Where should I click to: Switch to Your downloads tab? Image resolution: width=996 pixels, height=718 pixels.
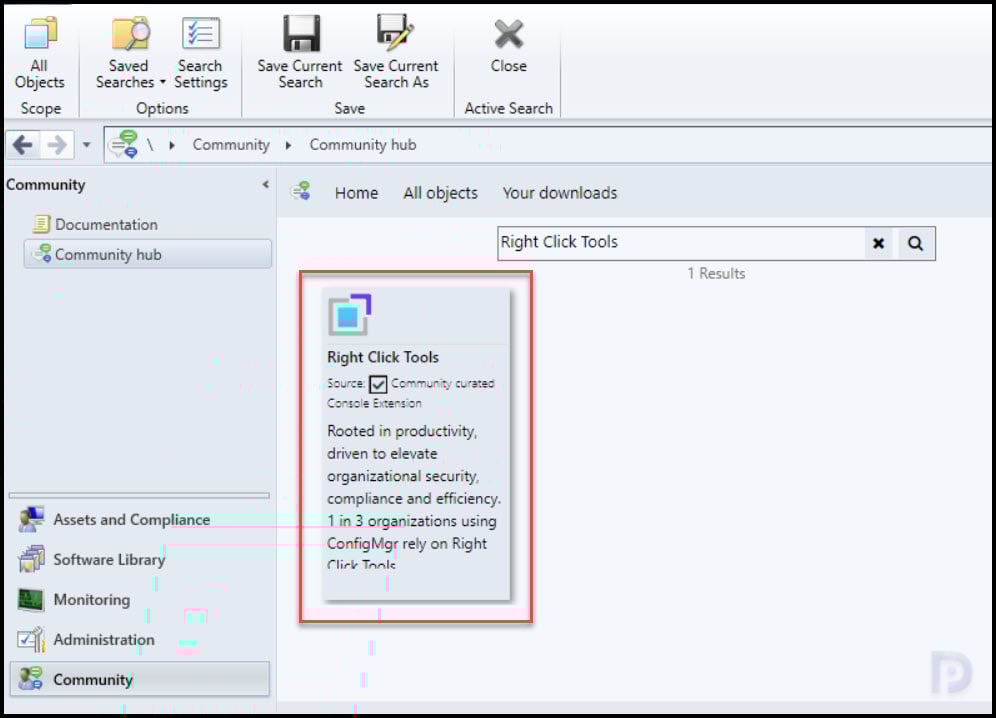coord(560,193)
